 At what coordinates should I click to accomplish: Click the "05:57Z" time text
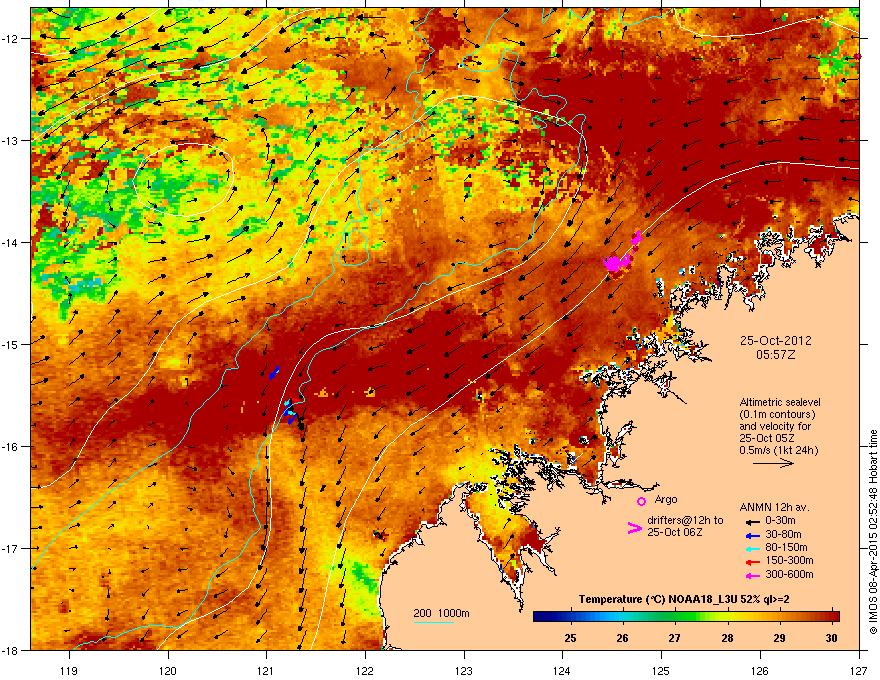click(x=775, y=355)
